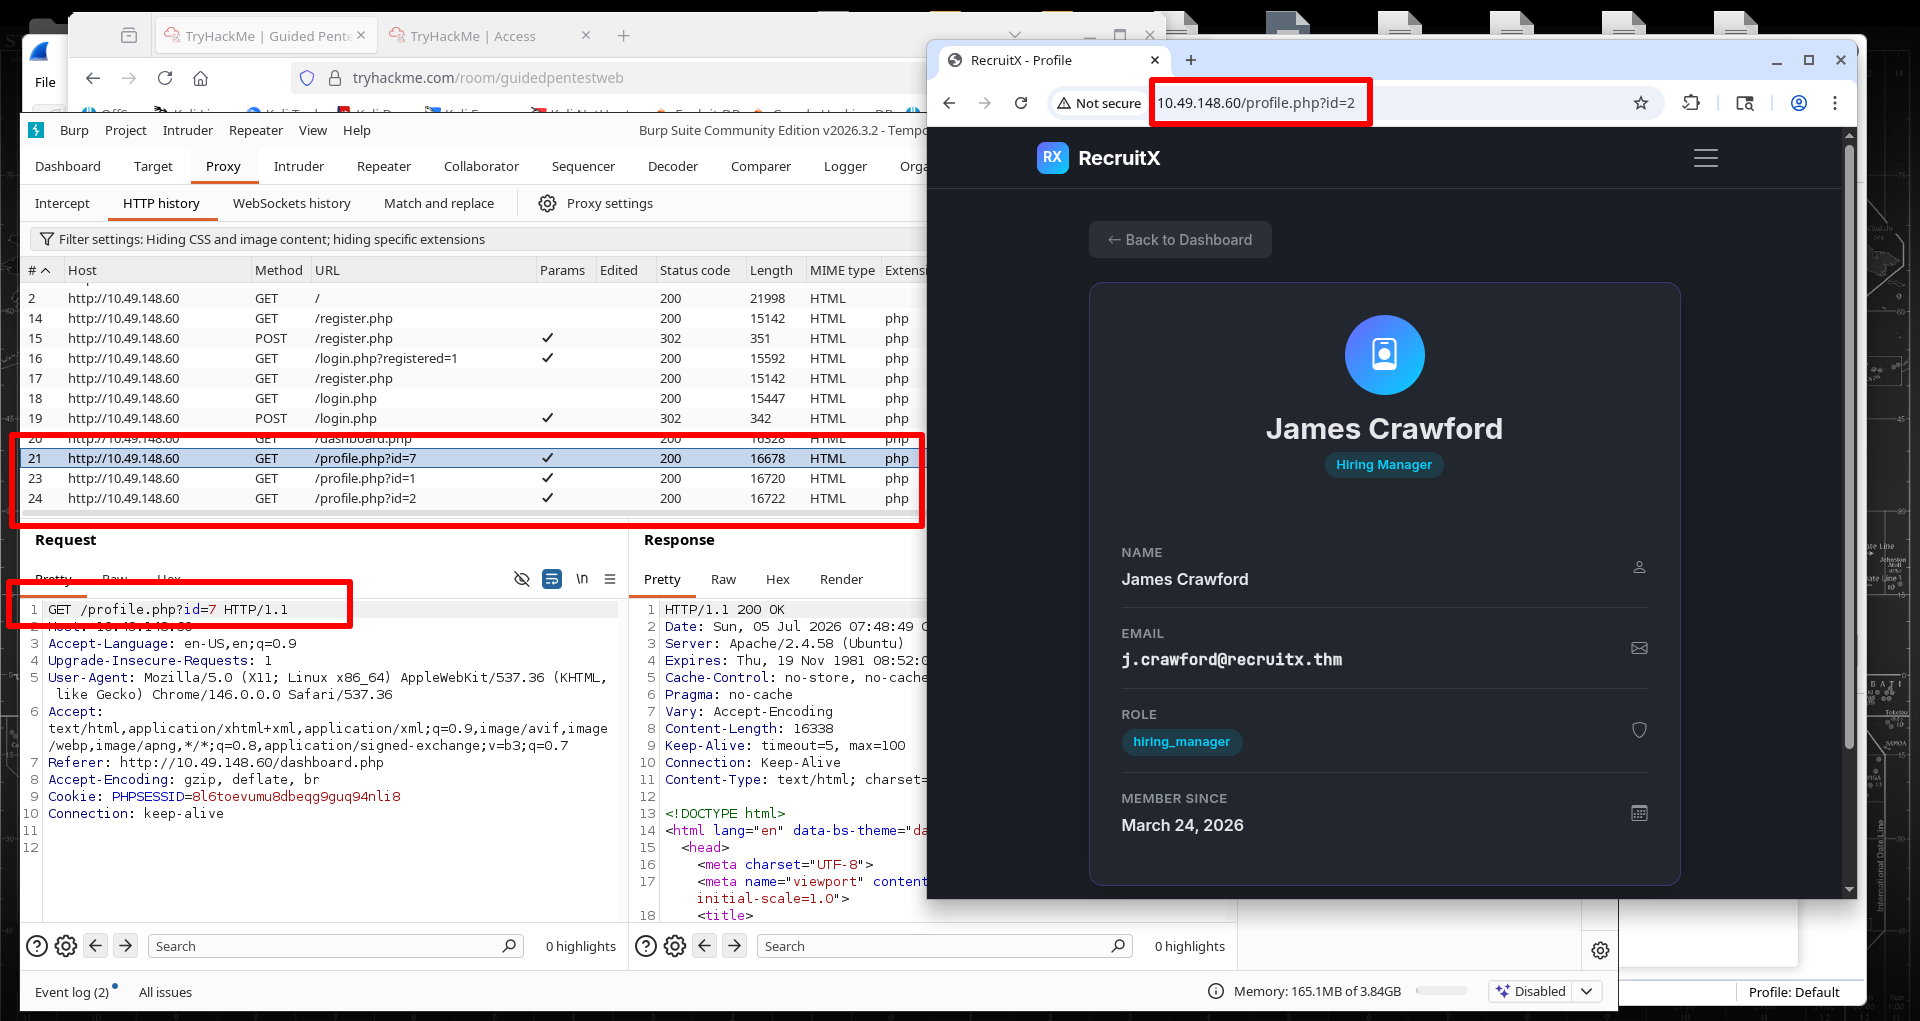Viewport: 1920px width, 1021px height.
Task: Open the Project menu in Burp
Action: (x=126, y=130)
